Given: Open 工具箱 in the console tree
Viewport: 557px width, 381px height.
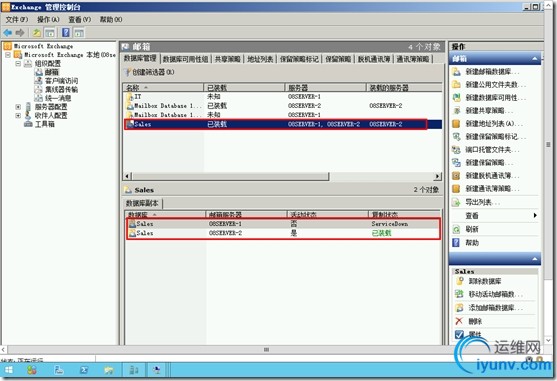Looking at the screenshot, I should (44, 124).
